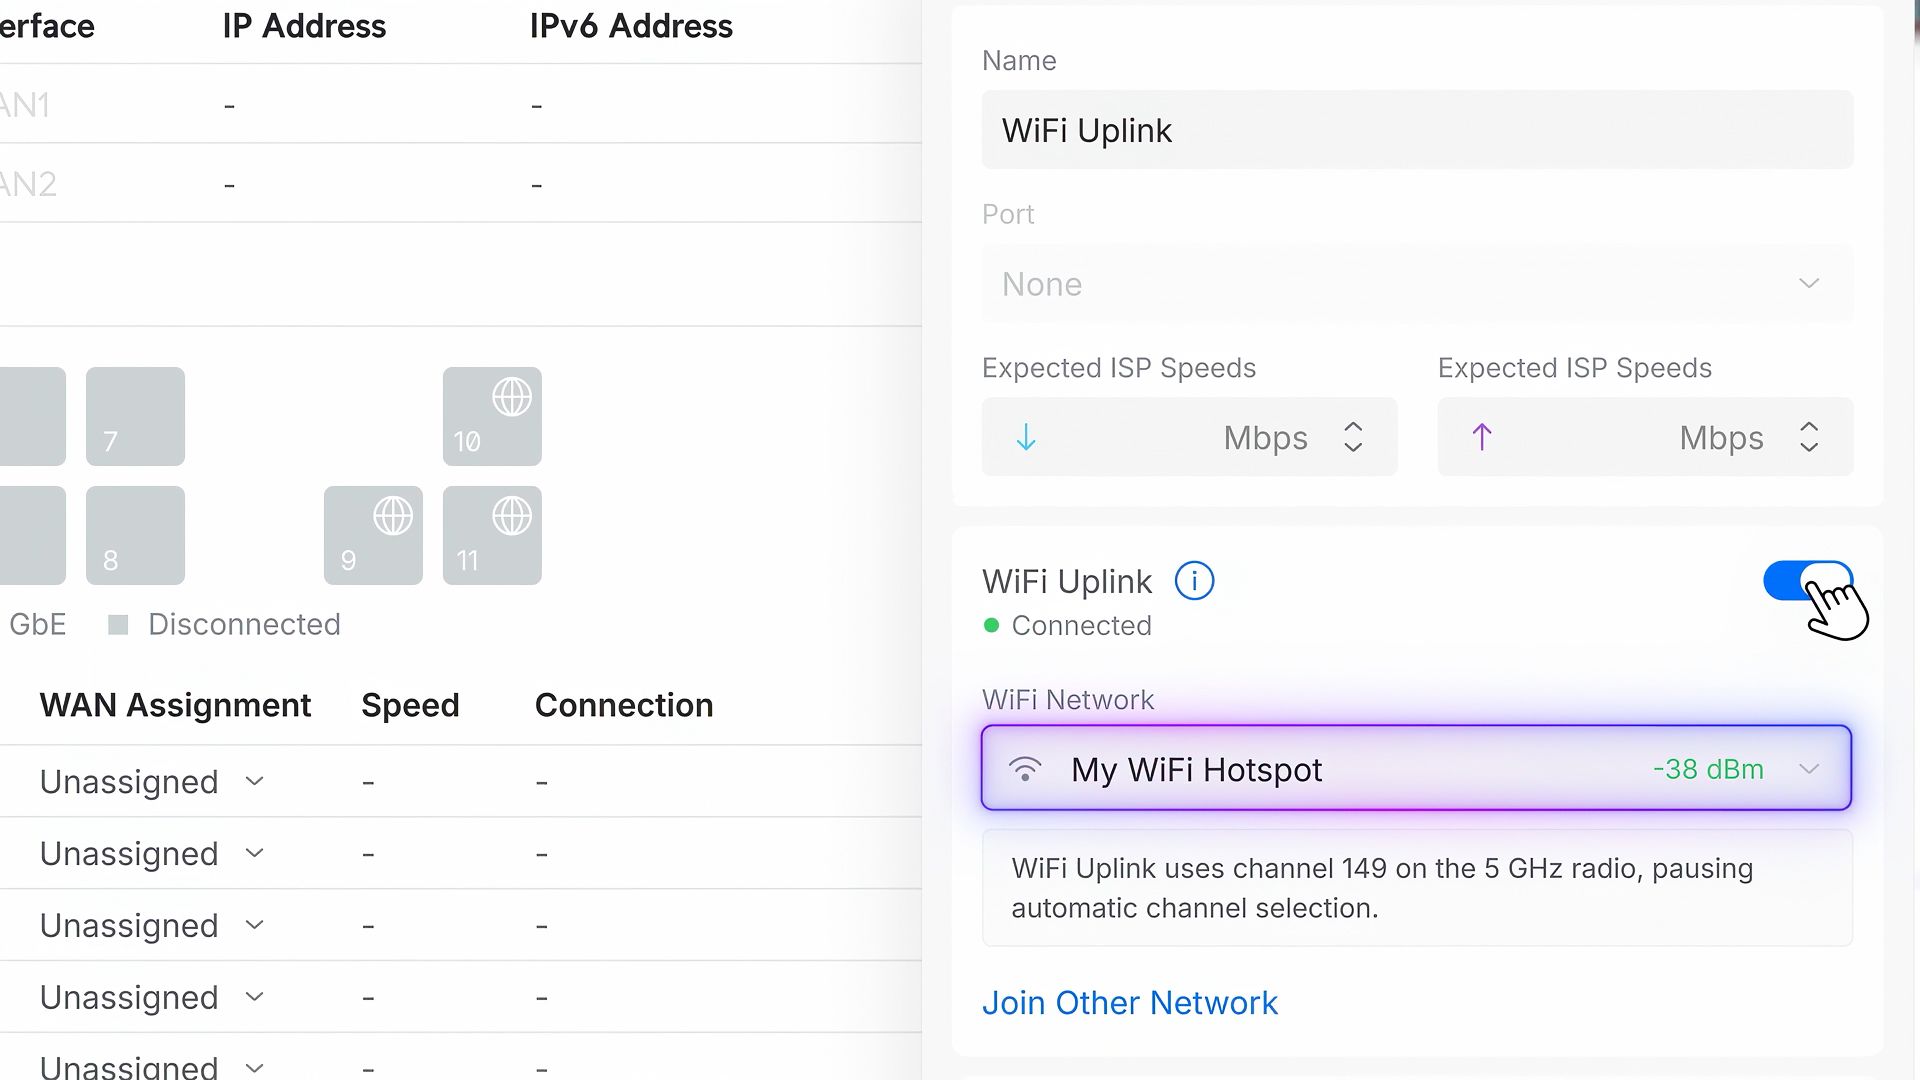Select port 9 with globe icon
The width and height of the screenshot is (1920, 1080).
[373, 535]
